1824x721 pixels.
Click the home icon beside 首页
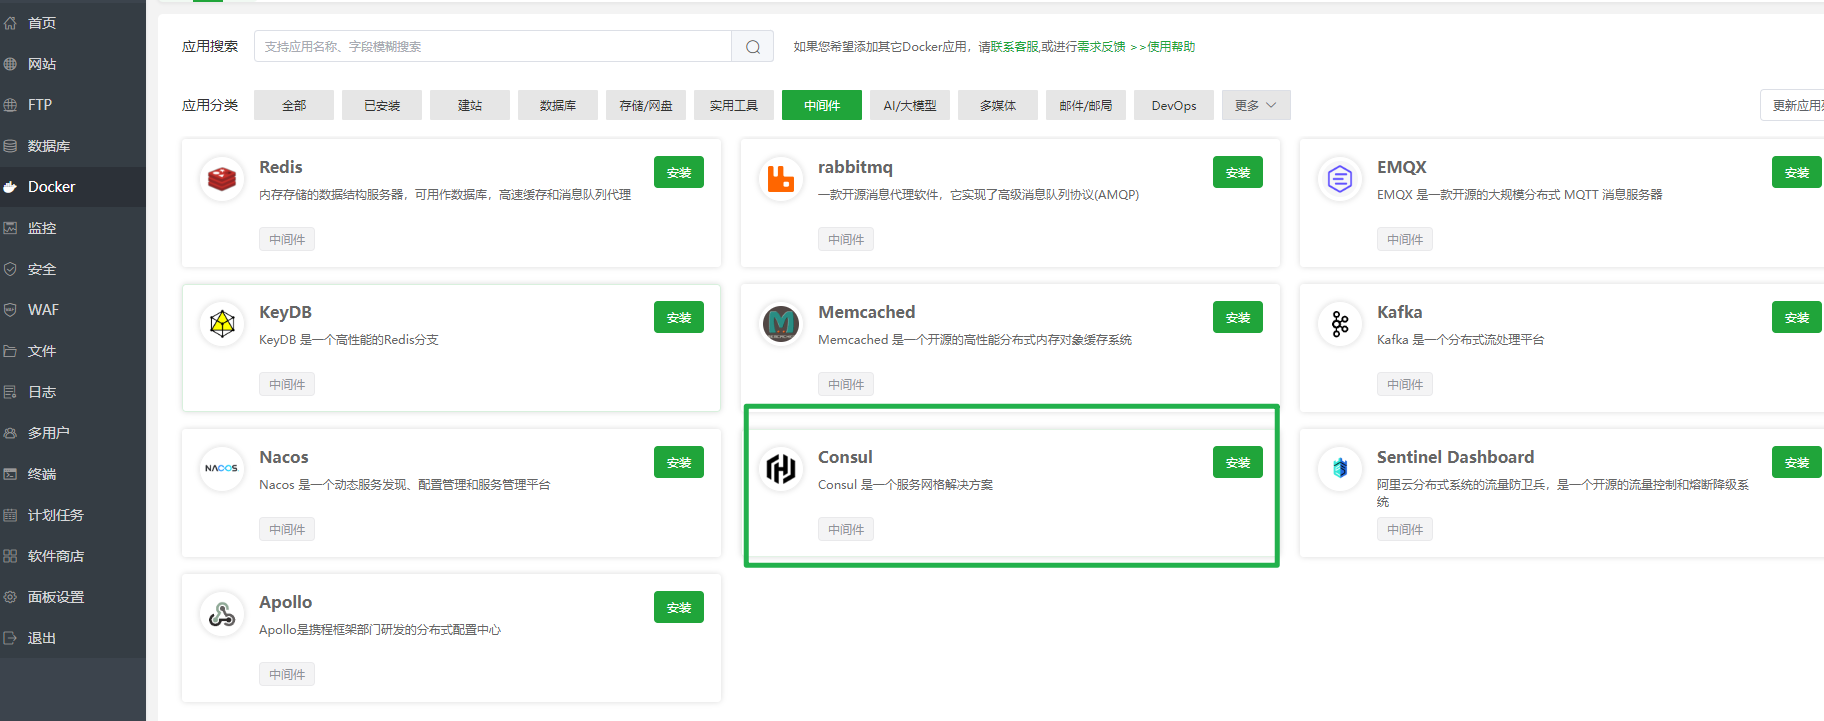pos(11,23)
